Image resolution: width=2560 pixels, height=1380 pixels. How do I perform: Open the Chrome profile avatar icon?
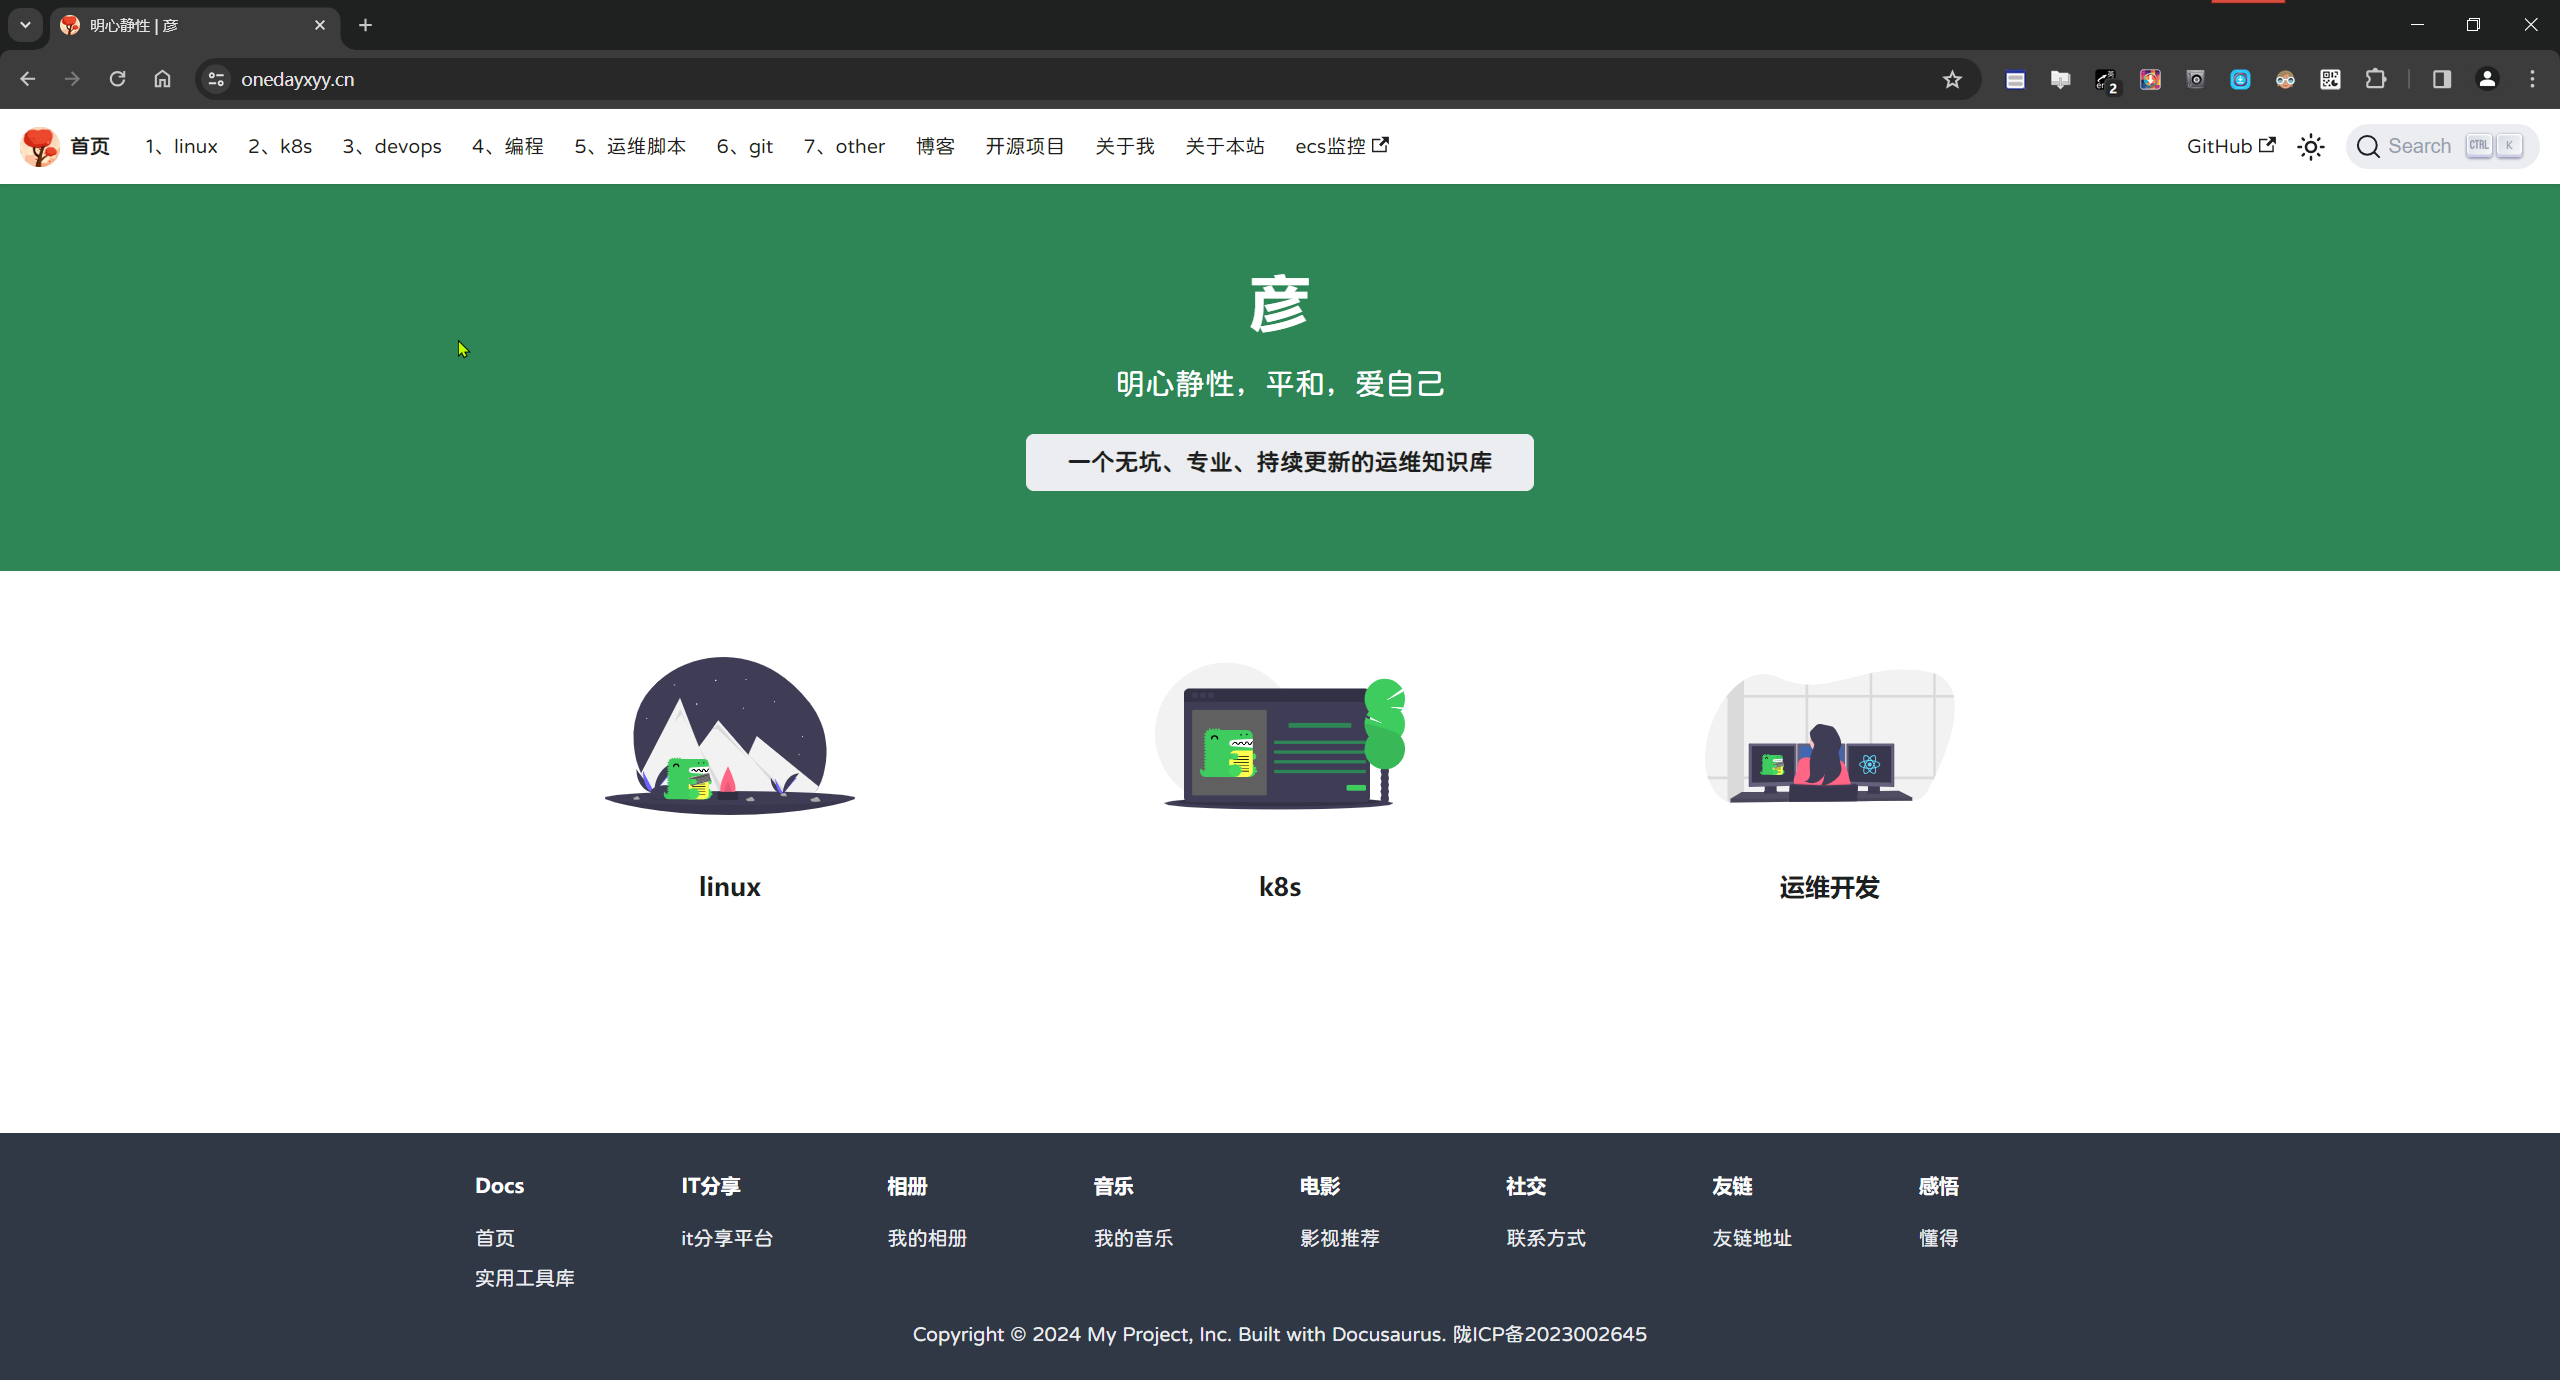tap(2487, 79)
